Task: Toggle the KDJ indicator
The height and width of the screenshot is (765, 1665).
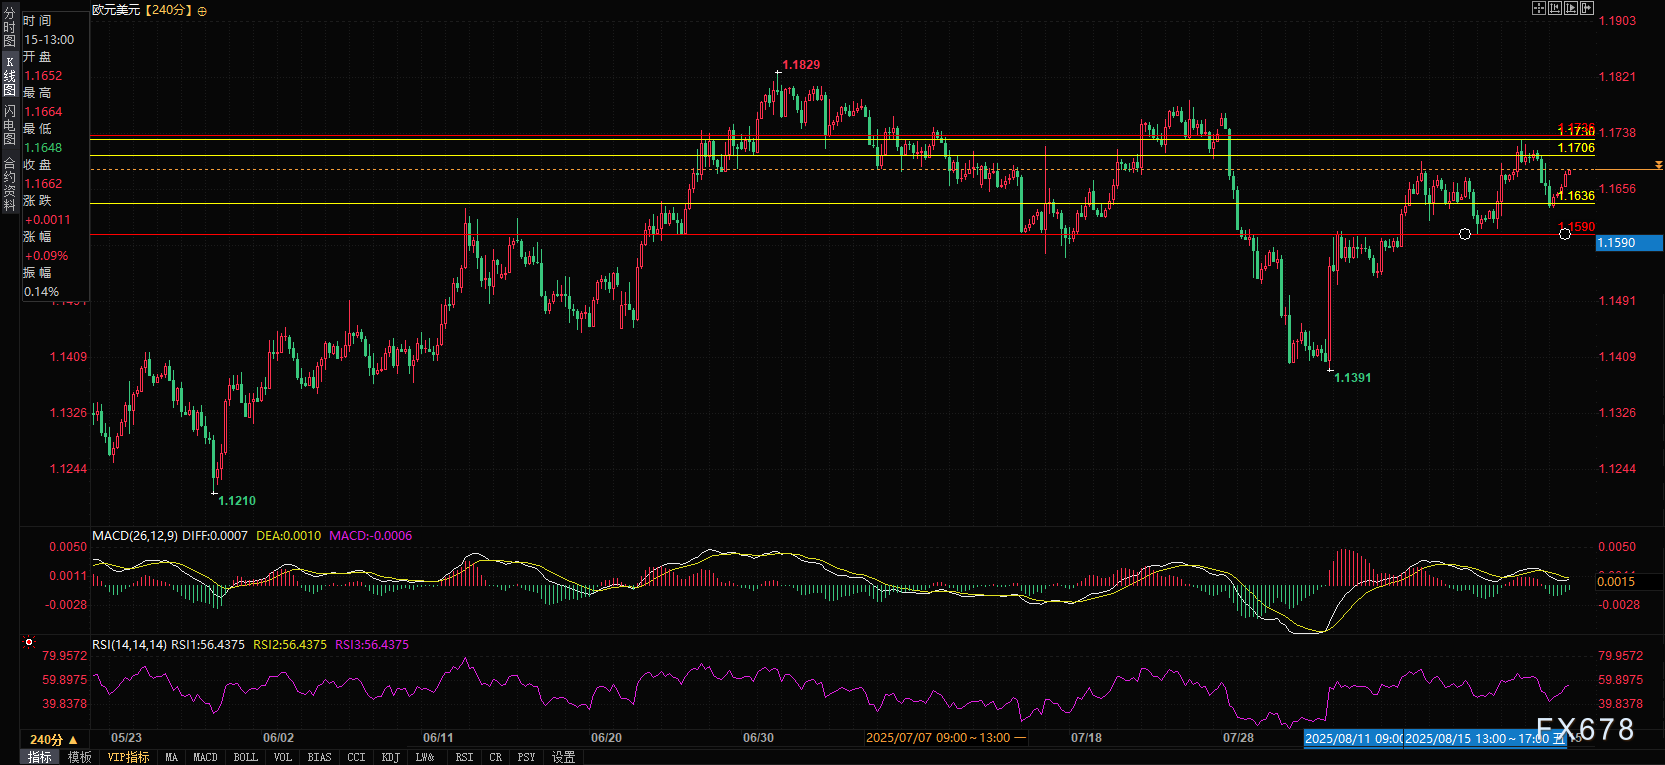Action: pos(391,758)
